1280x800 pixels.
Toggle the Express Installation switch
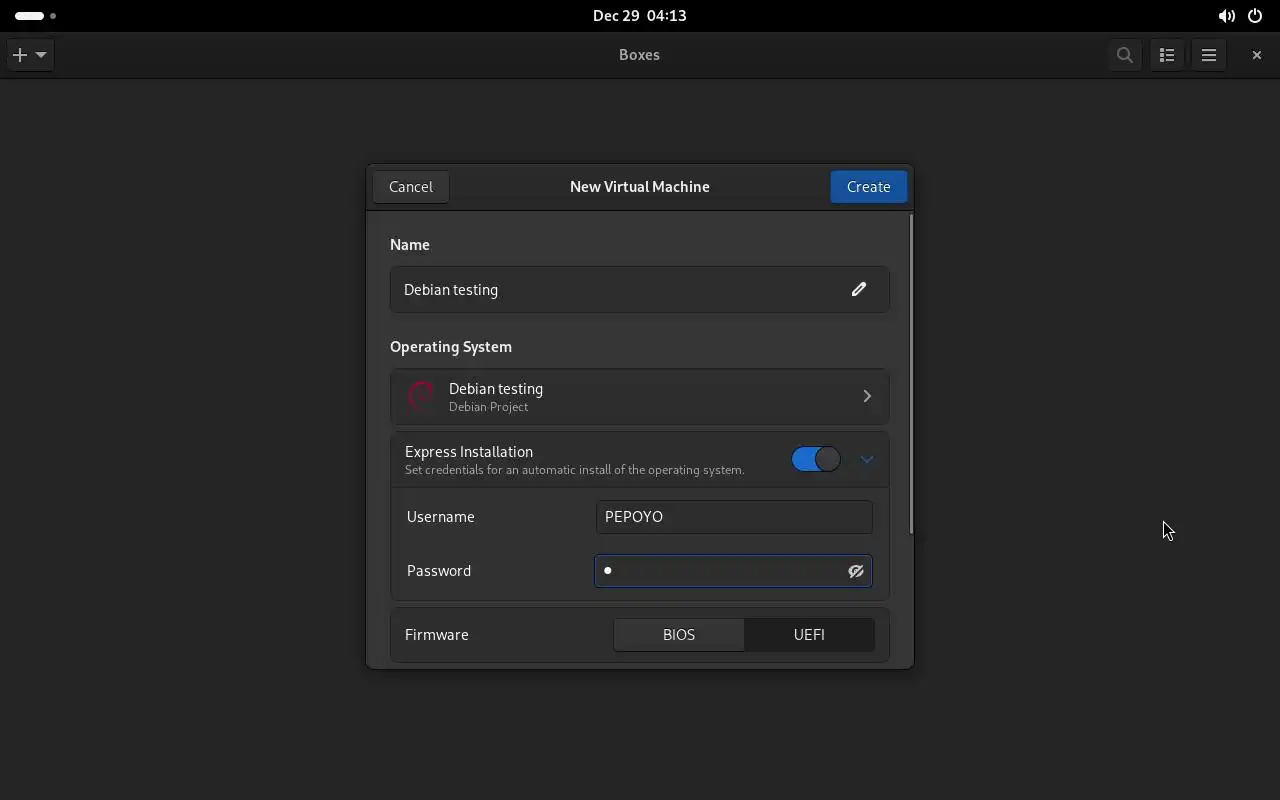point(816,459)
